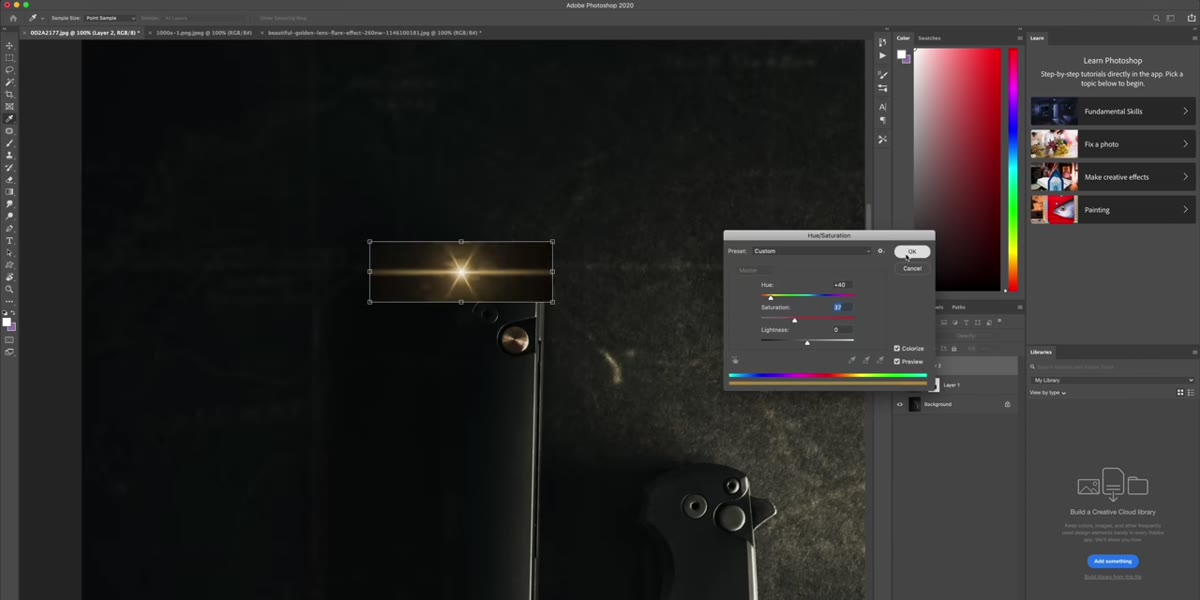Viewport: 1200px width, 600px height.
Task: Switch to the 0D2A2177.jpg document tab
Action: pyautogui.click(x=83, y=33)
